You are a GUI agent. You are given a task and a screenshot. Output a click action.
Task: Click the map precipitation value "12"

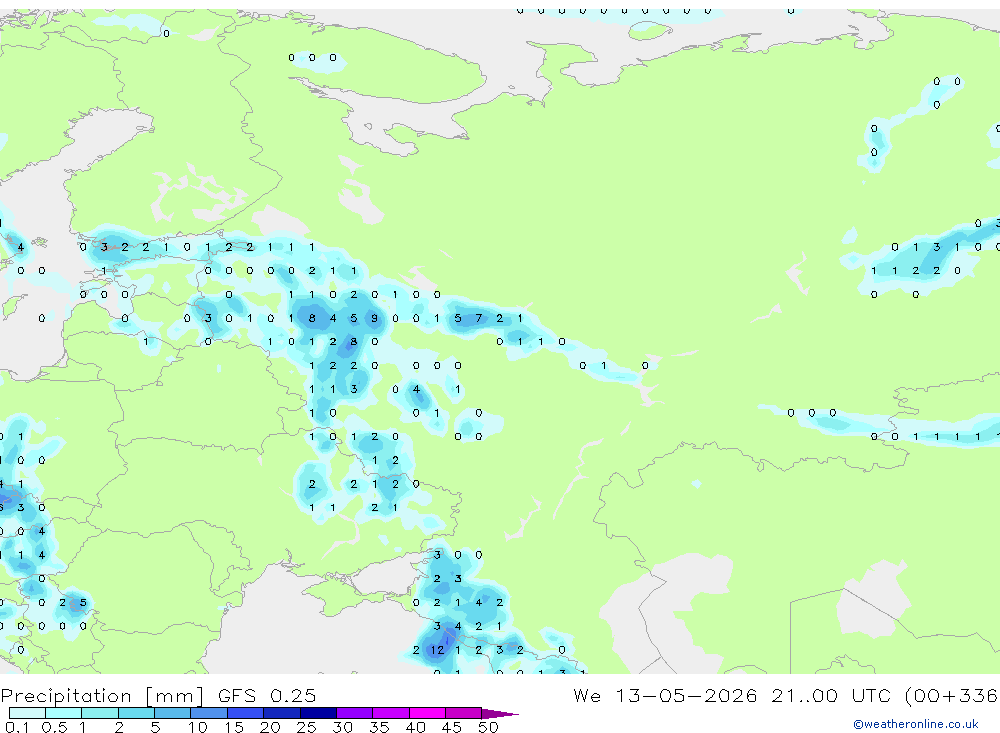click(437, 650)
